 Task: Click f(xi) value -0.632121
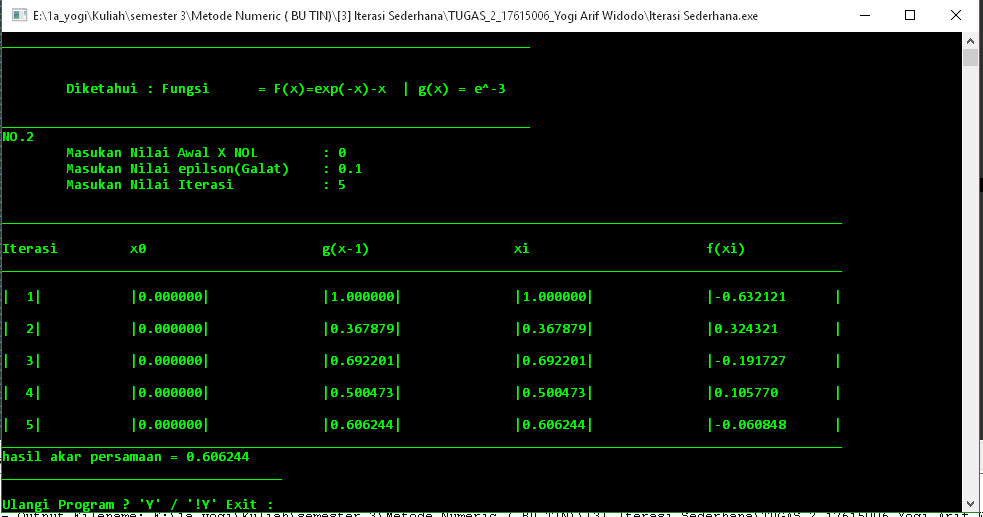point(750,297)
